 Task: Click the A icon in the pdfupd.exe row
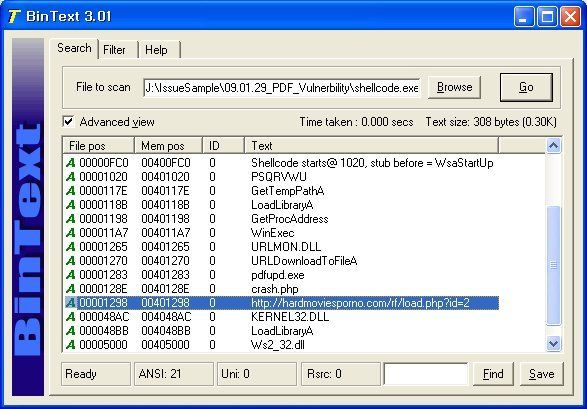pos(70,275)
